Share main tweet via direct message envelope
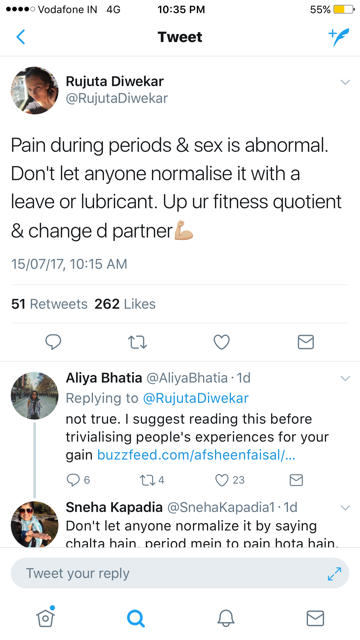The image size is (360, 640). click(x=306, y=342)
